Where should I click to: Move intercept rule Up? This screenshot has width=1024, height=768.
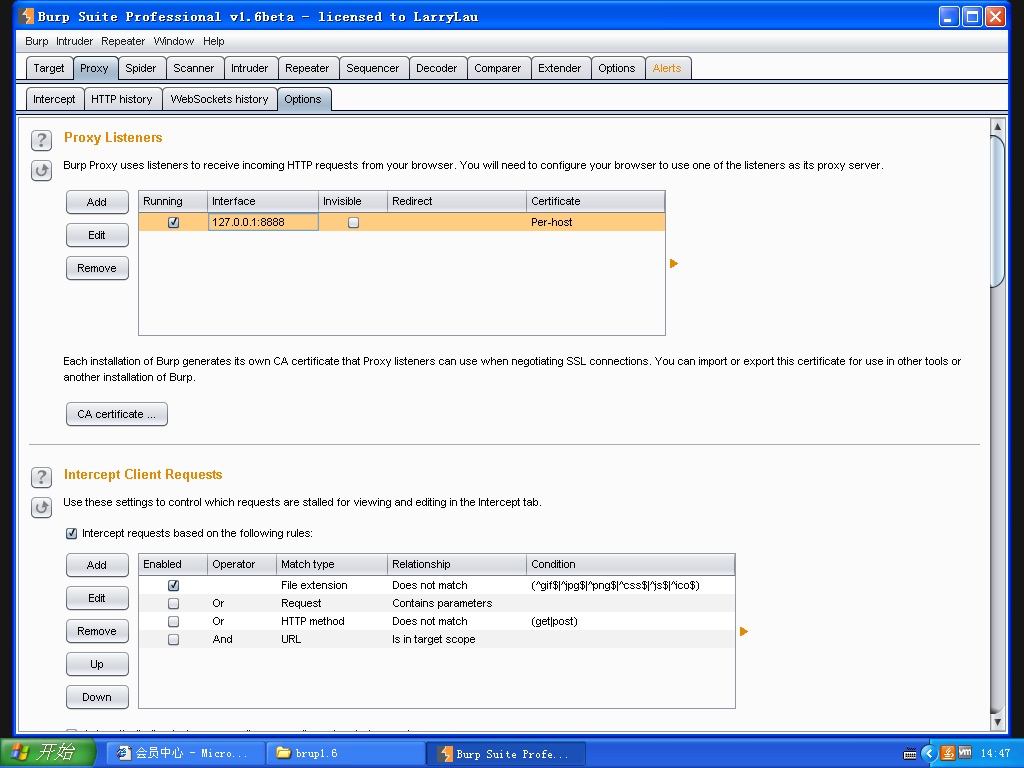click(x=97, y=664)
